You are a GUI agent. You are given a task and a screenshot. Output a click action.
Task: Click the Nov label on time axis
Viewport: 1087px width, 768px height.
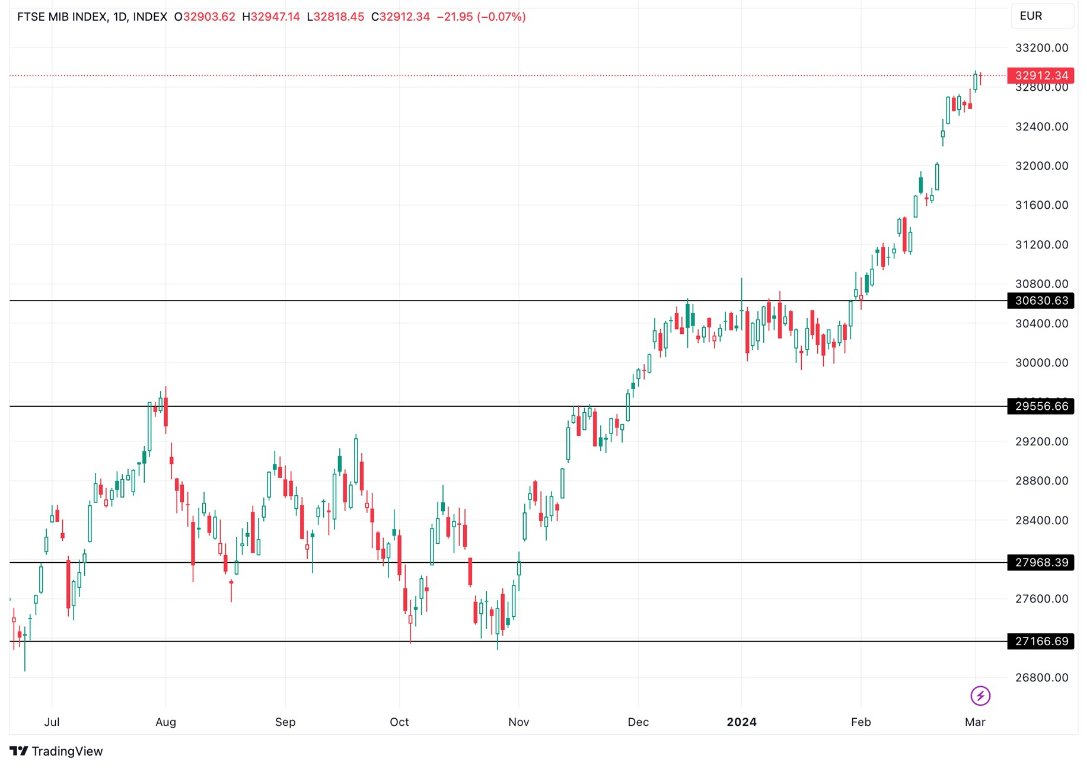point(519,722)
